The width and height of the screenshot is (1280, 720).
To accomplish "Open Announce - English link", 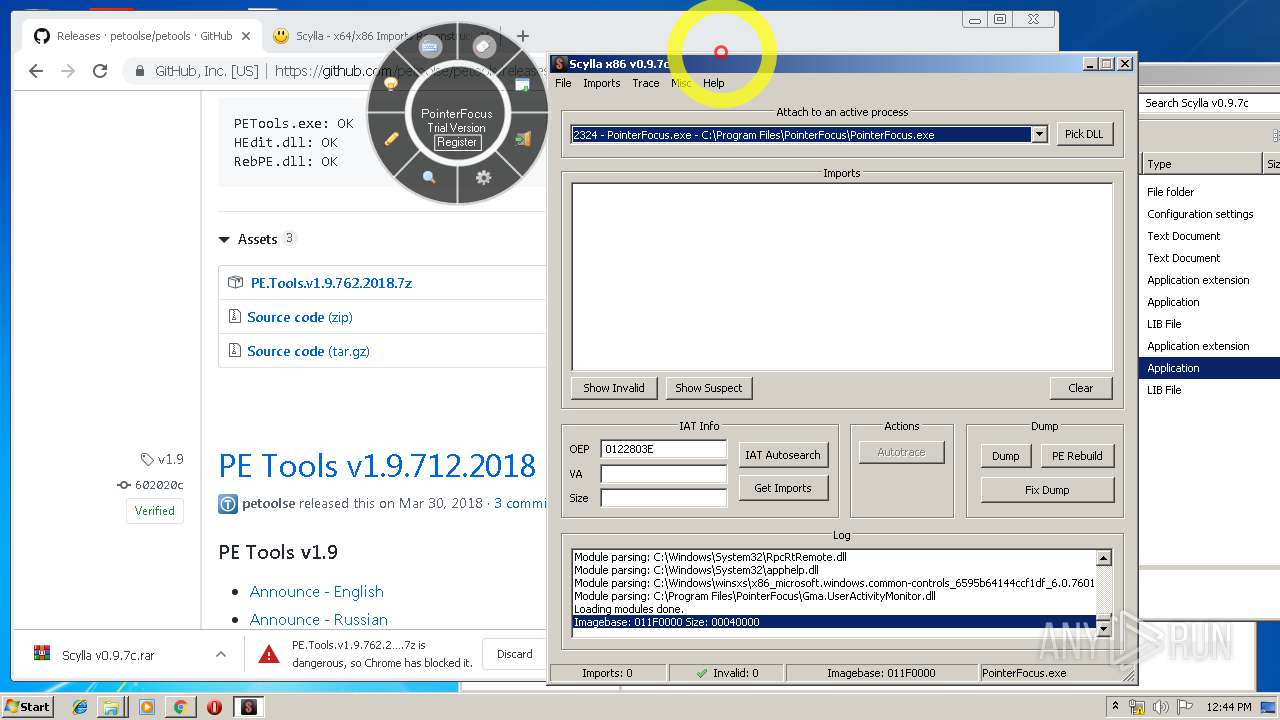I will pos(316,591).
